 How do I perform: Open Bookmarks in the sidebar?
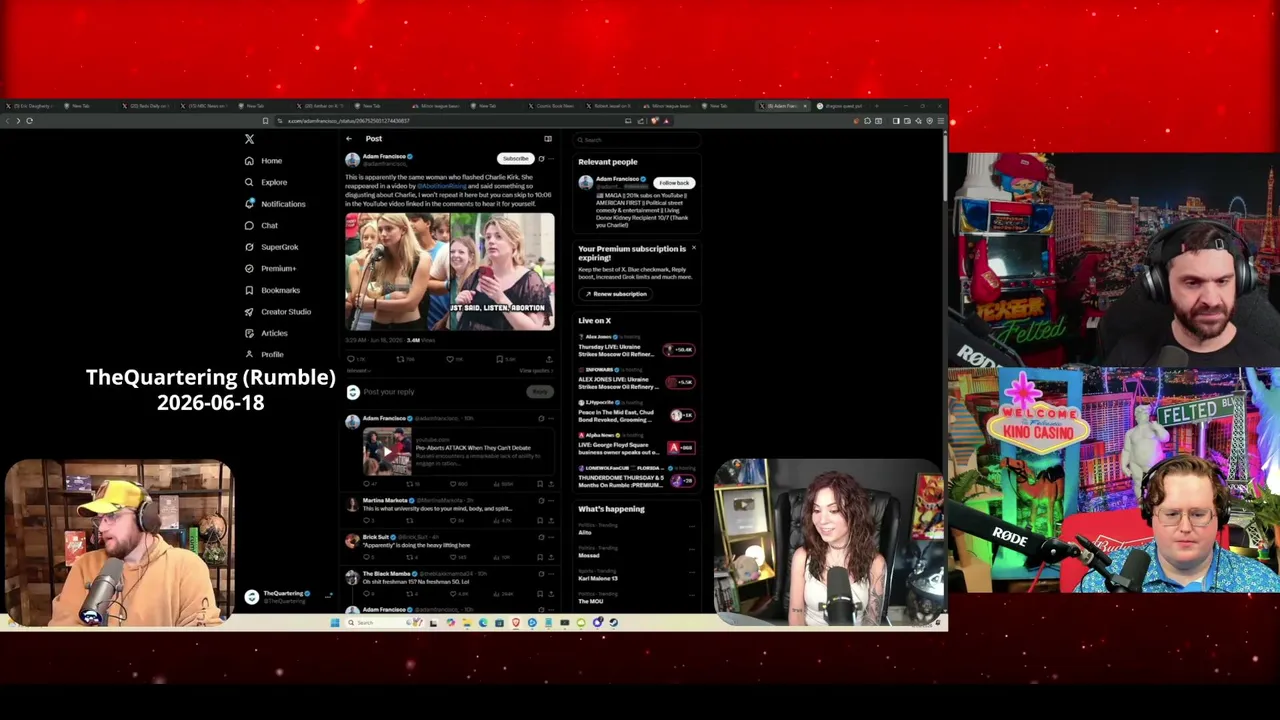[272, 290]
